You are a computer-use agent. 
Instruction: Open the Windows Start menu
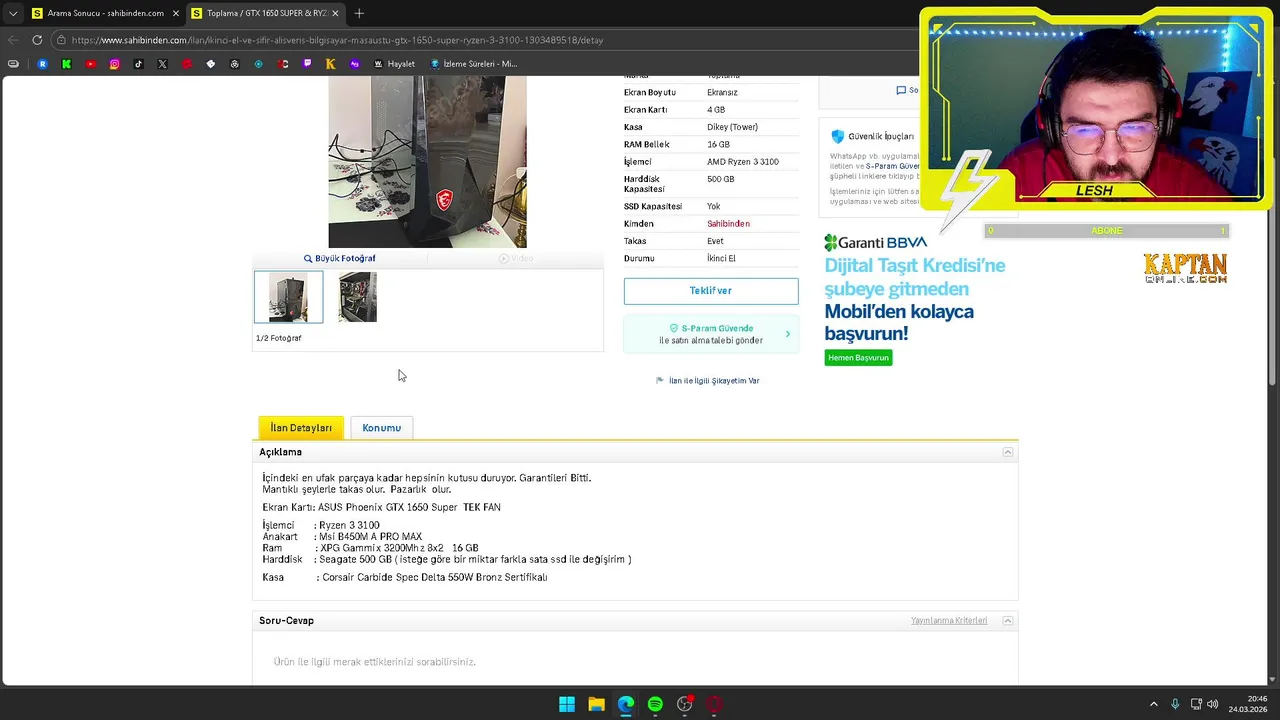pos(567,704)
